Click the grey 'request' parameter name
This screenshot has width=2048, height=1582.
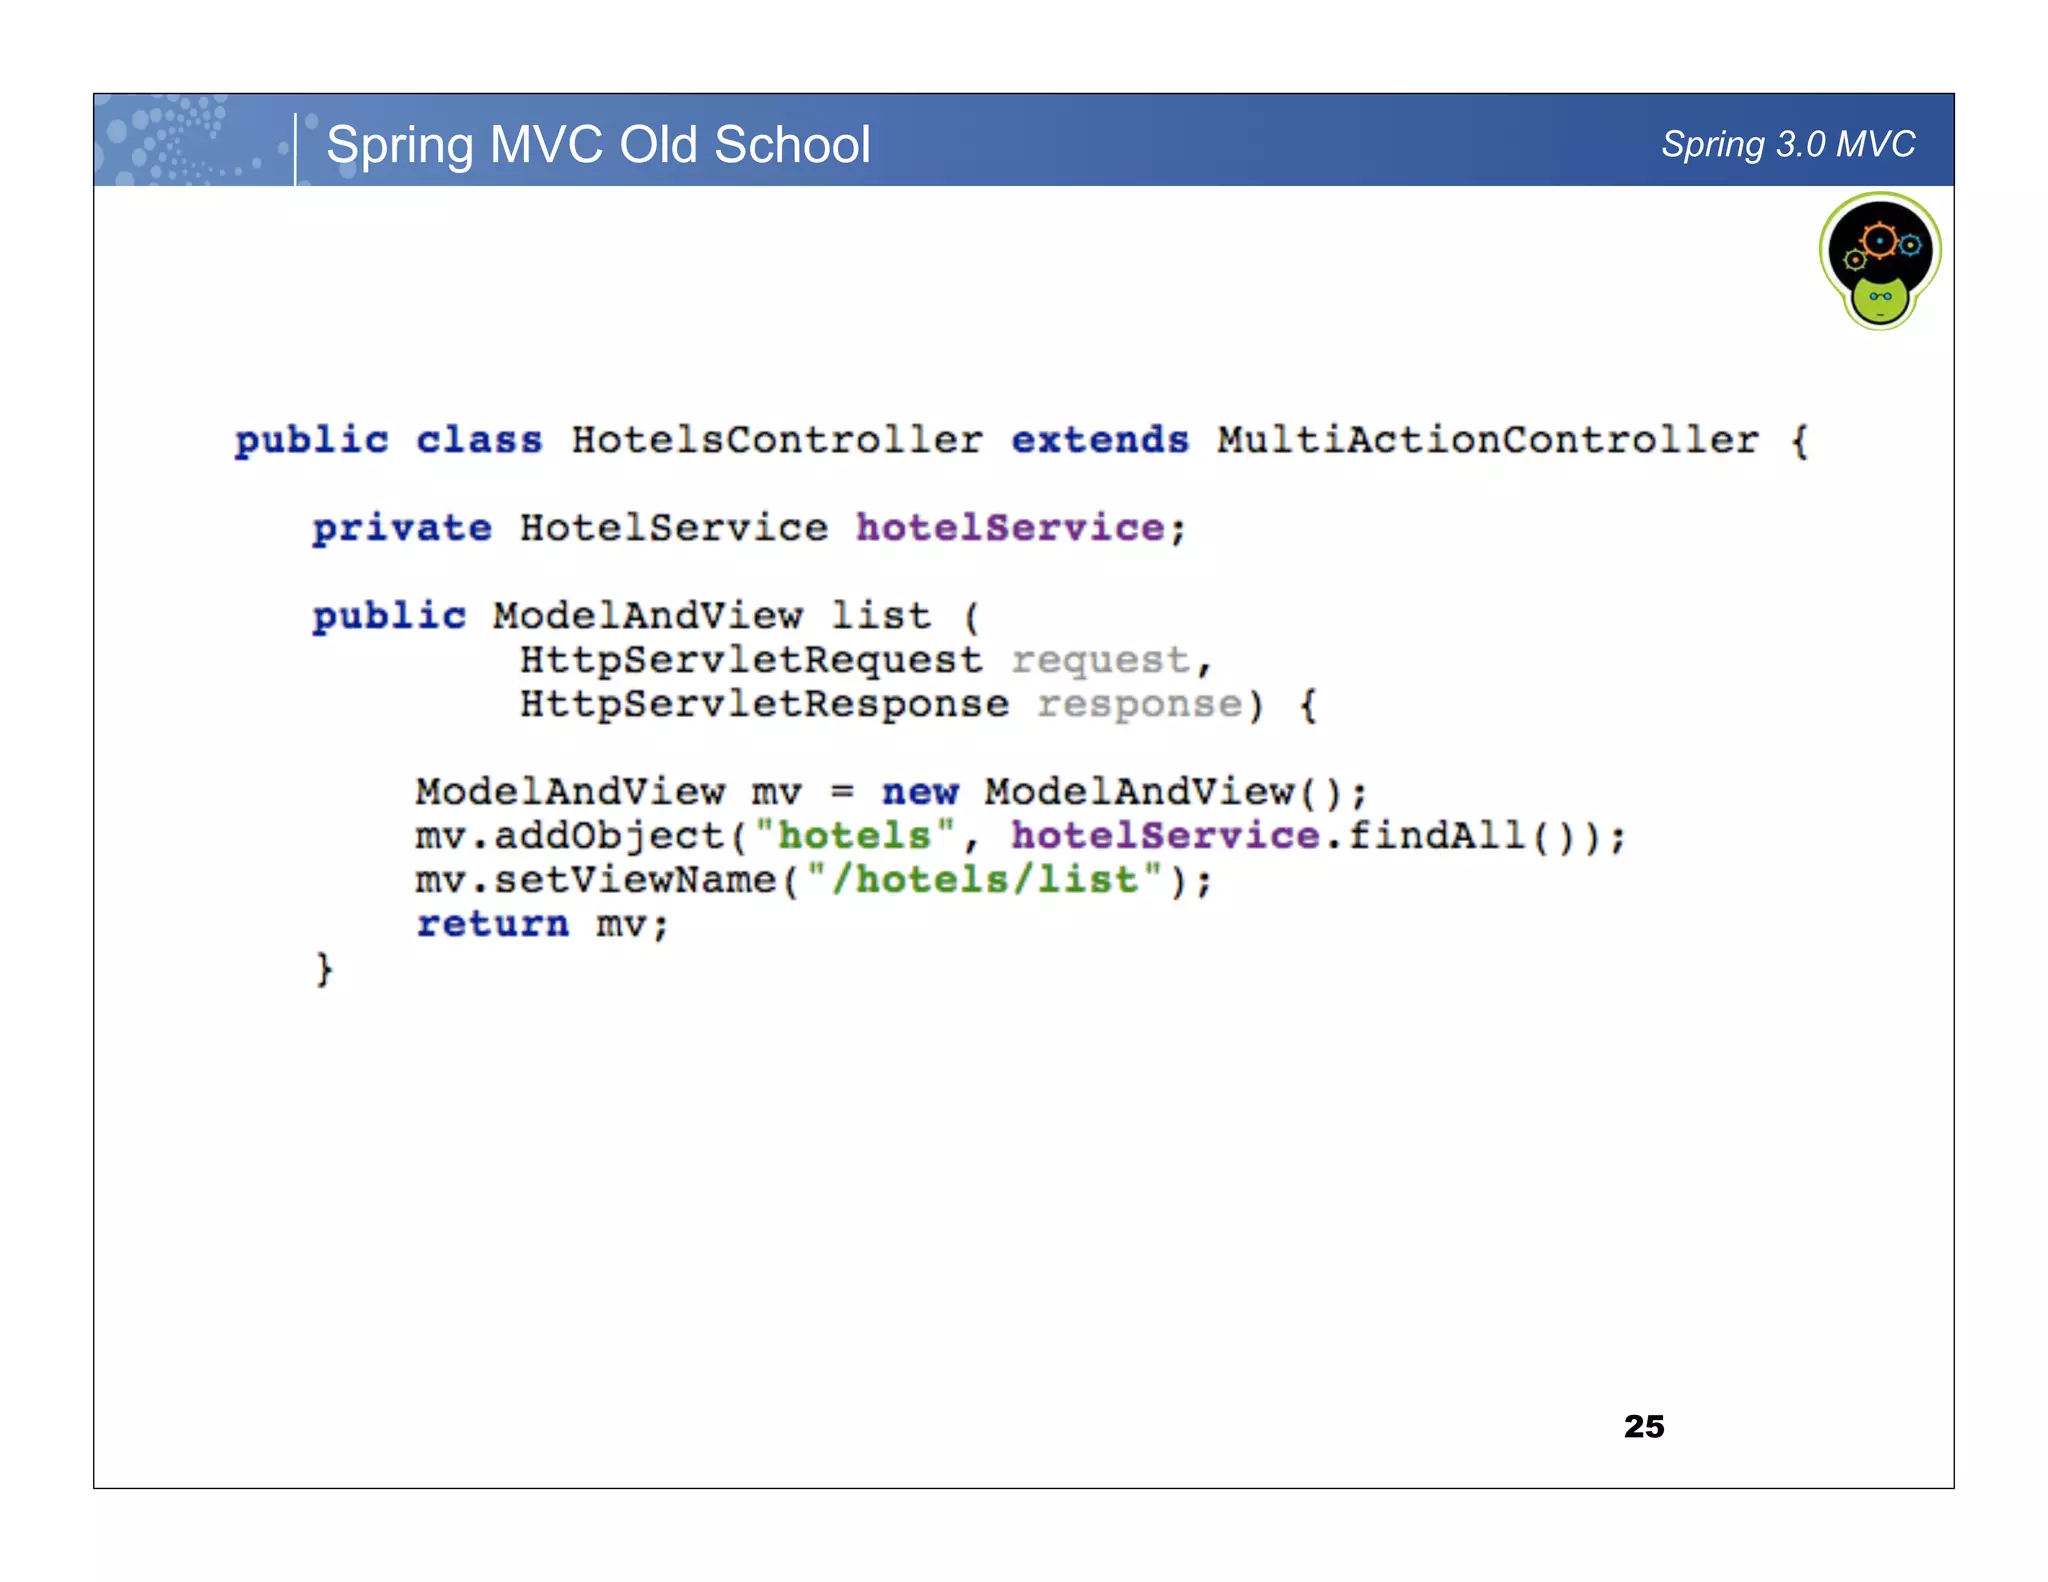pyautogui.click(x=1099, y=661)
